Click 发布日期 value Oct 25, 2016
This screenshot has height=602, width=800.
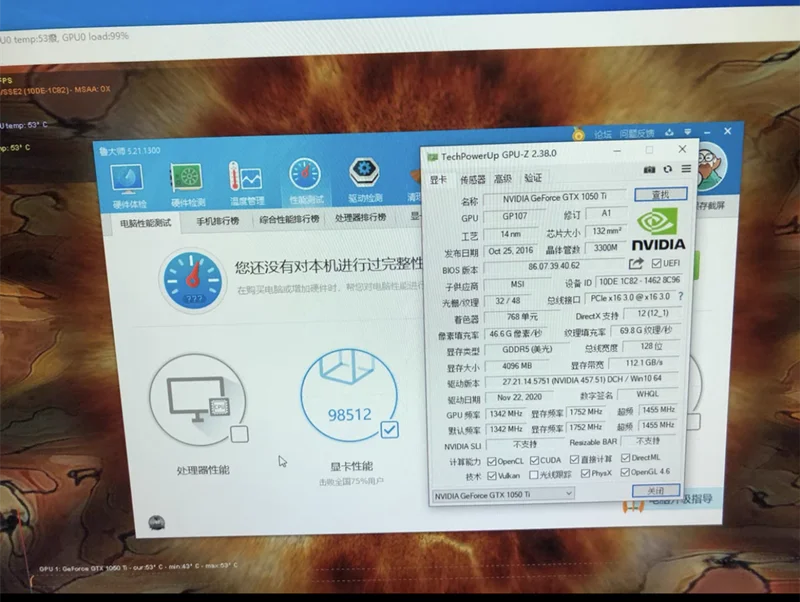[510, 250]
